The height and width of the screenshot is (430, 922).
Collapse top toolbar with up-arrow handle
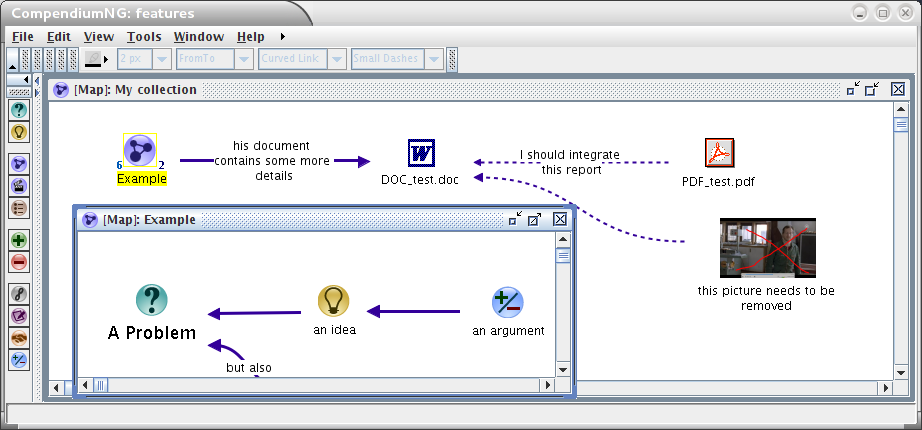[12, 59]
